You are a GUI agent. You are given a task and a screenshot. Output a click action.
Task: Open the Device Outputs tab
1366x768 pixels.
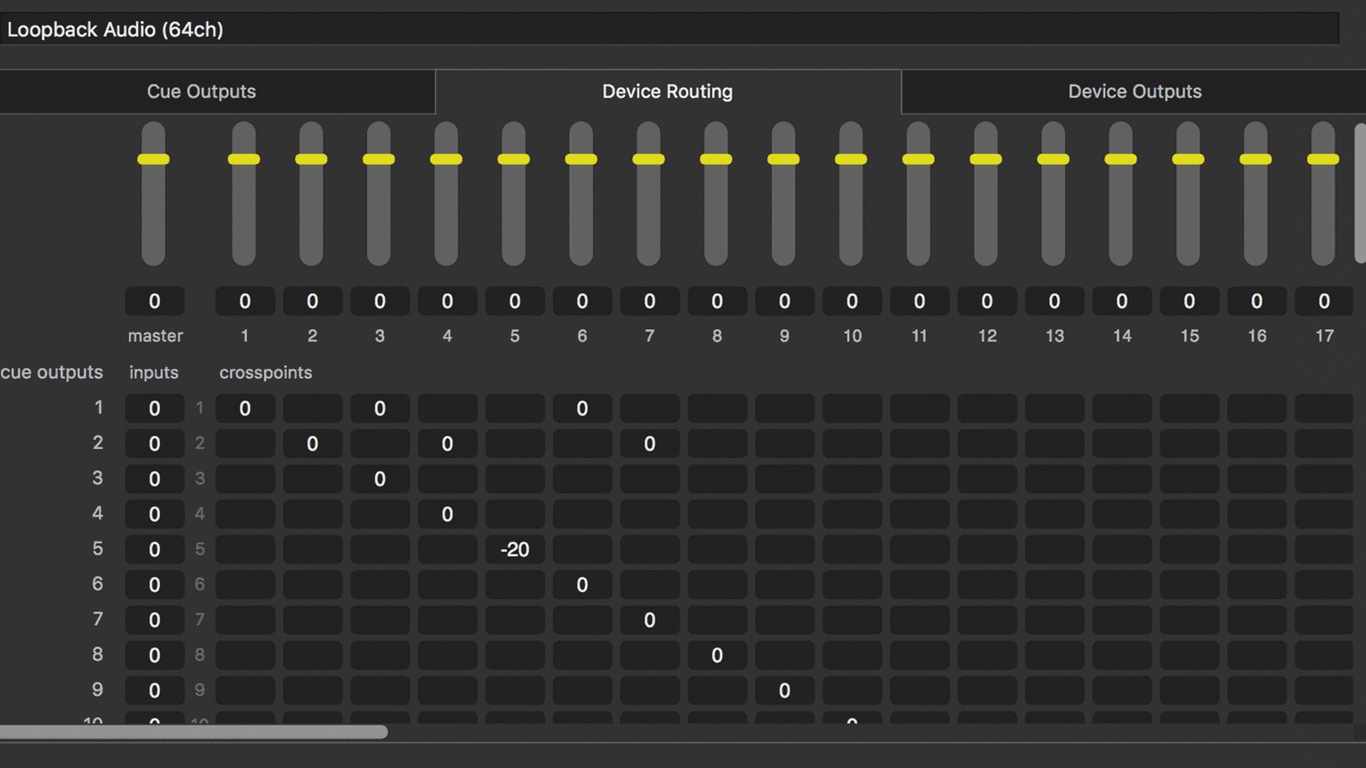[x=1134, y=92]
